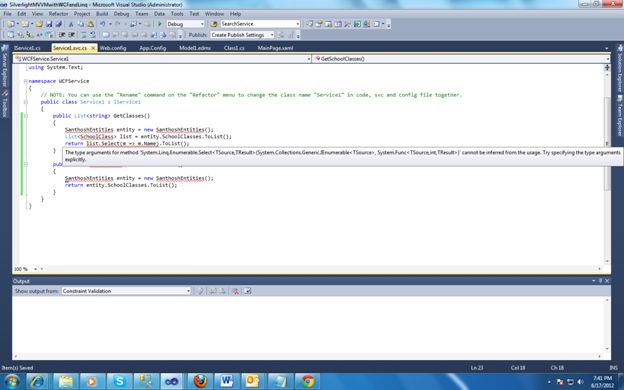
Task: Switch to the App.Config tab
Action: click(x=152, y=48)
